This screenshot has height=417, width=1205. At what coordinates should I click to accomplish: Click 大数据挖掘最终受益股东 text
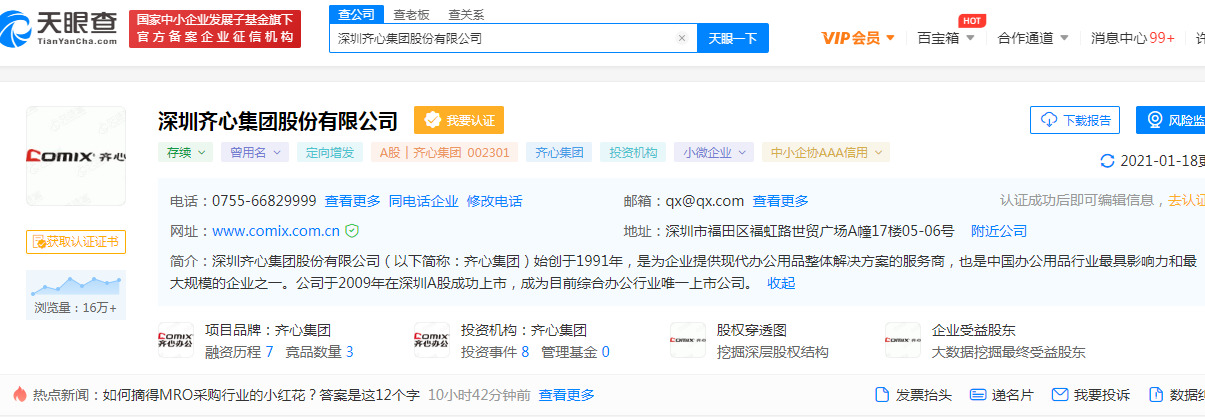click(x=1008, y=352)
